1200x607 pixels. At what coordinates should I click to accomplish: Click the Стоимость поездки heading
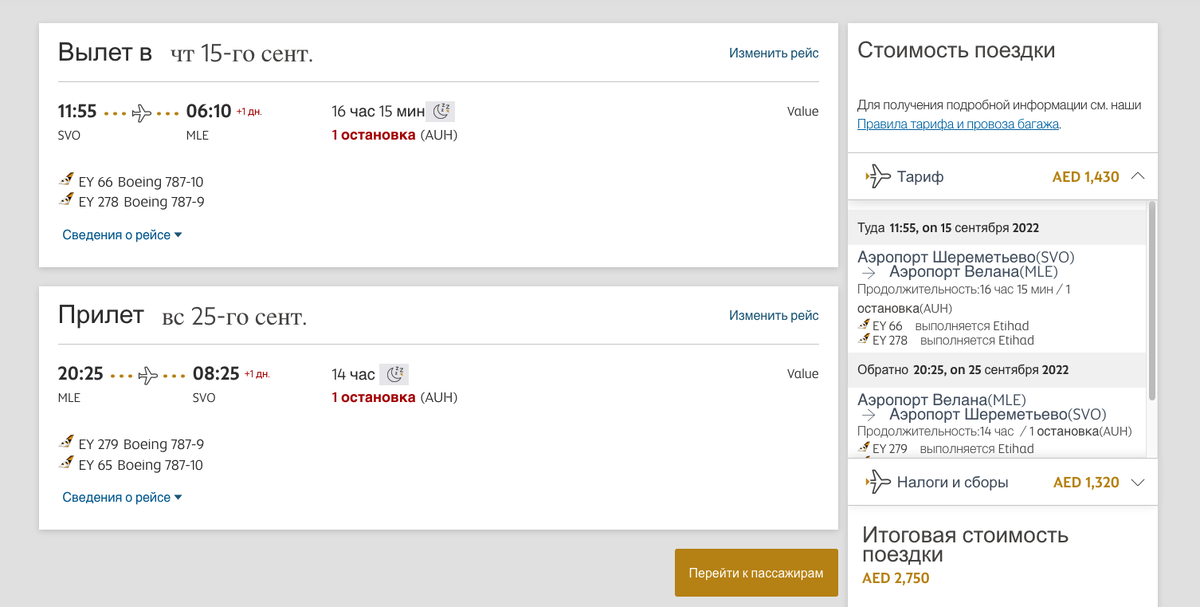click(956, 51)
